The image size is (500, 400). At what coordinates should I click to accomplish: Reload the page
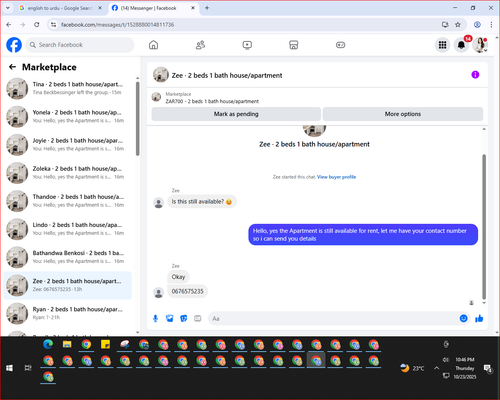(37, 25)
